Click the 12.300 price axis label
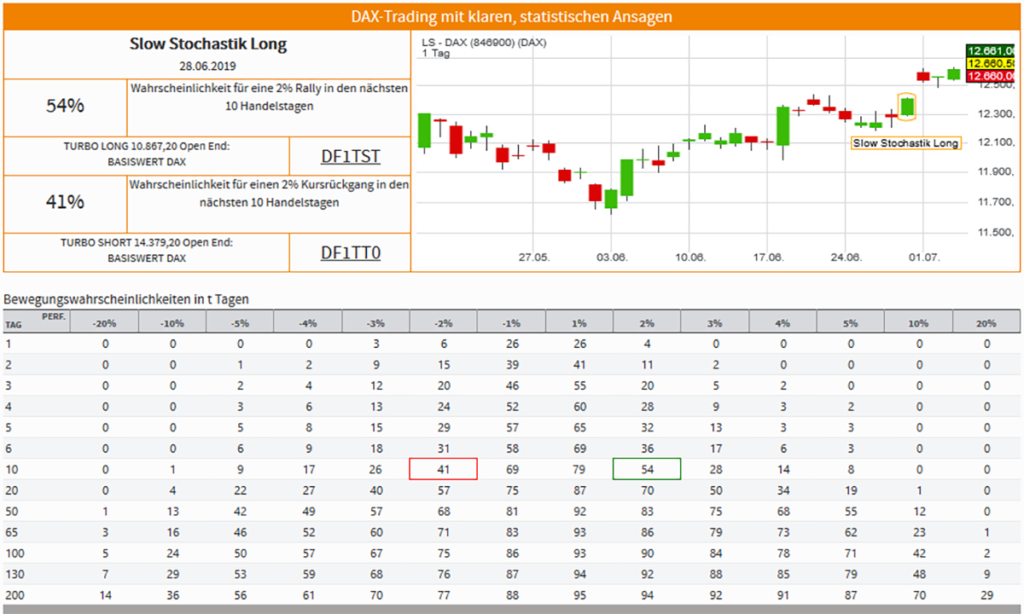1024x614 pixels. (x=996, y=114)
